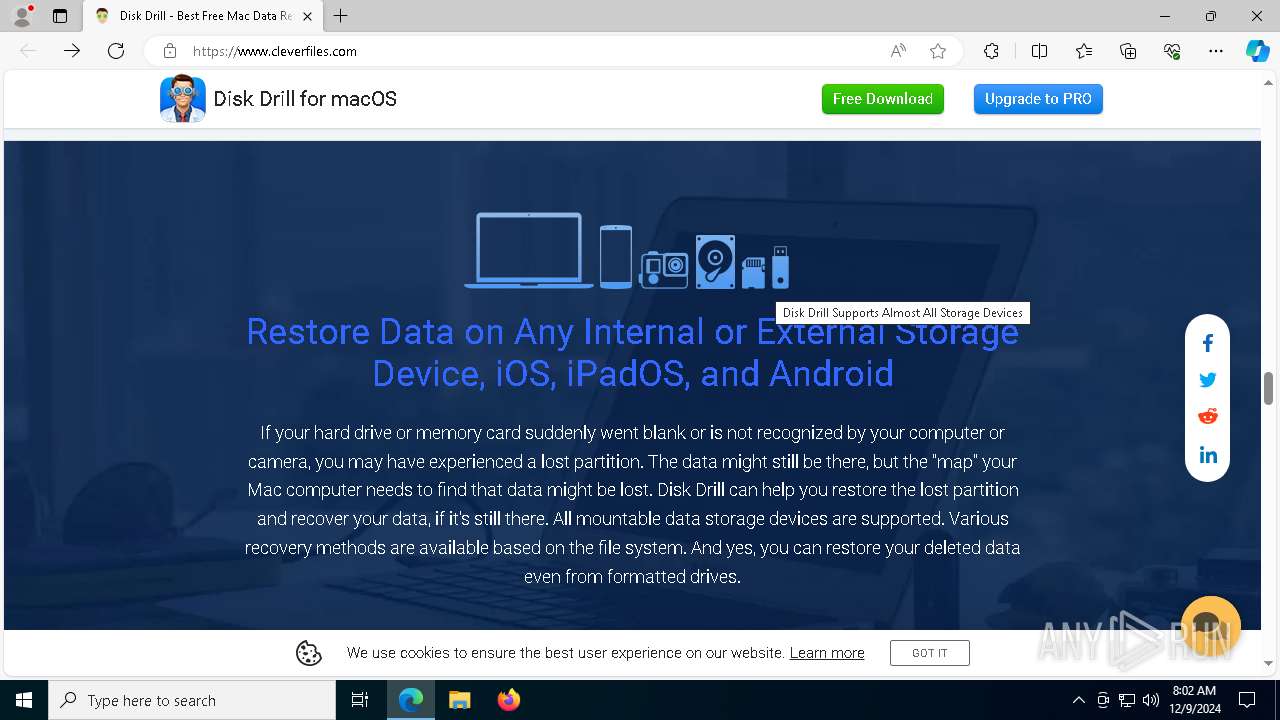The image size is (1280, 720).
Task: Open the Copilot sidebar
Action: [1257, 51]
